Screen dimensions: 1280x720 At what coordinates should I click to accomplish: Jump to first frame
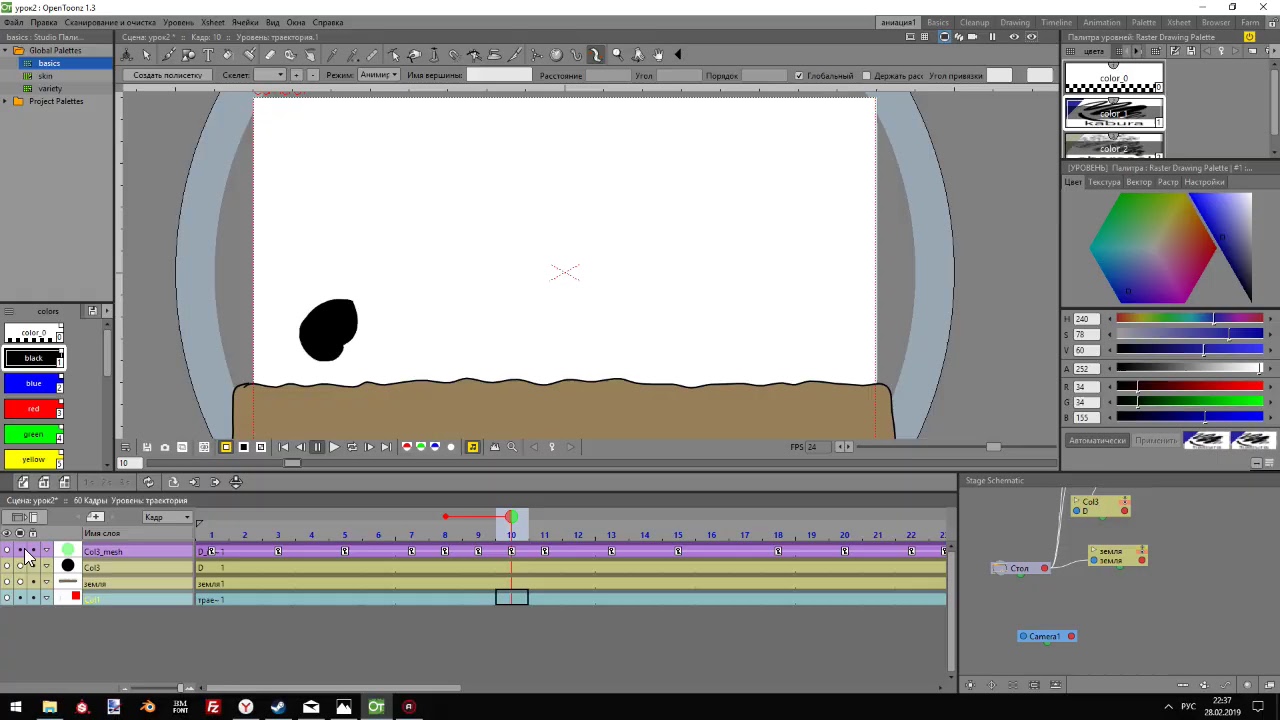coord(283,447)
